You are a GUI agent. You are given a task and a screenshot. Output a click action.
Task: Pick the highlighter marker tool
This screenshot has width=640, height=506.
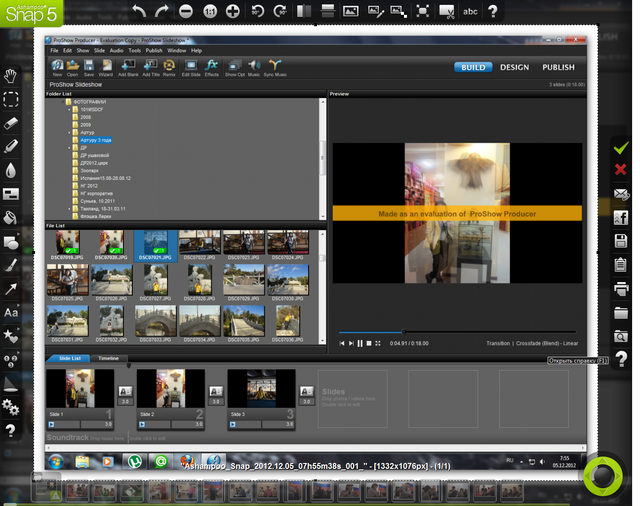[x=11, y=146]
